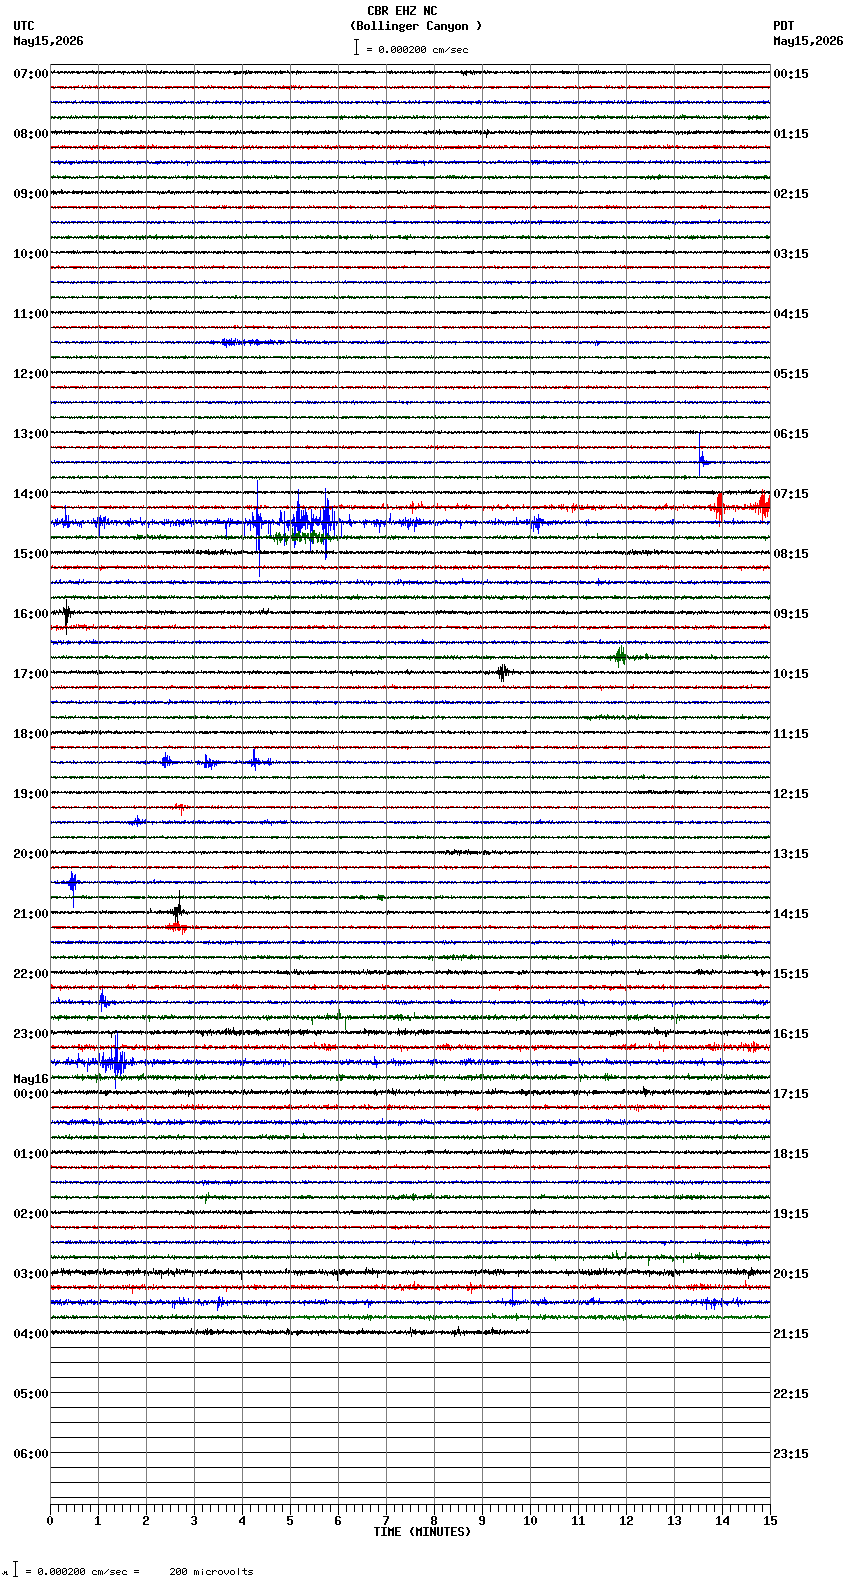
Task: Select the 10:00 UTC time label
Action: point(31,254)
